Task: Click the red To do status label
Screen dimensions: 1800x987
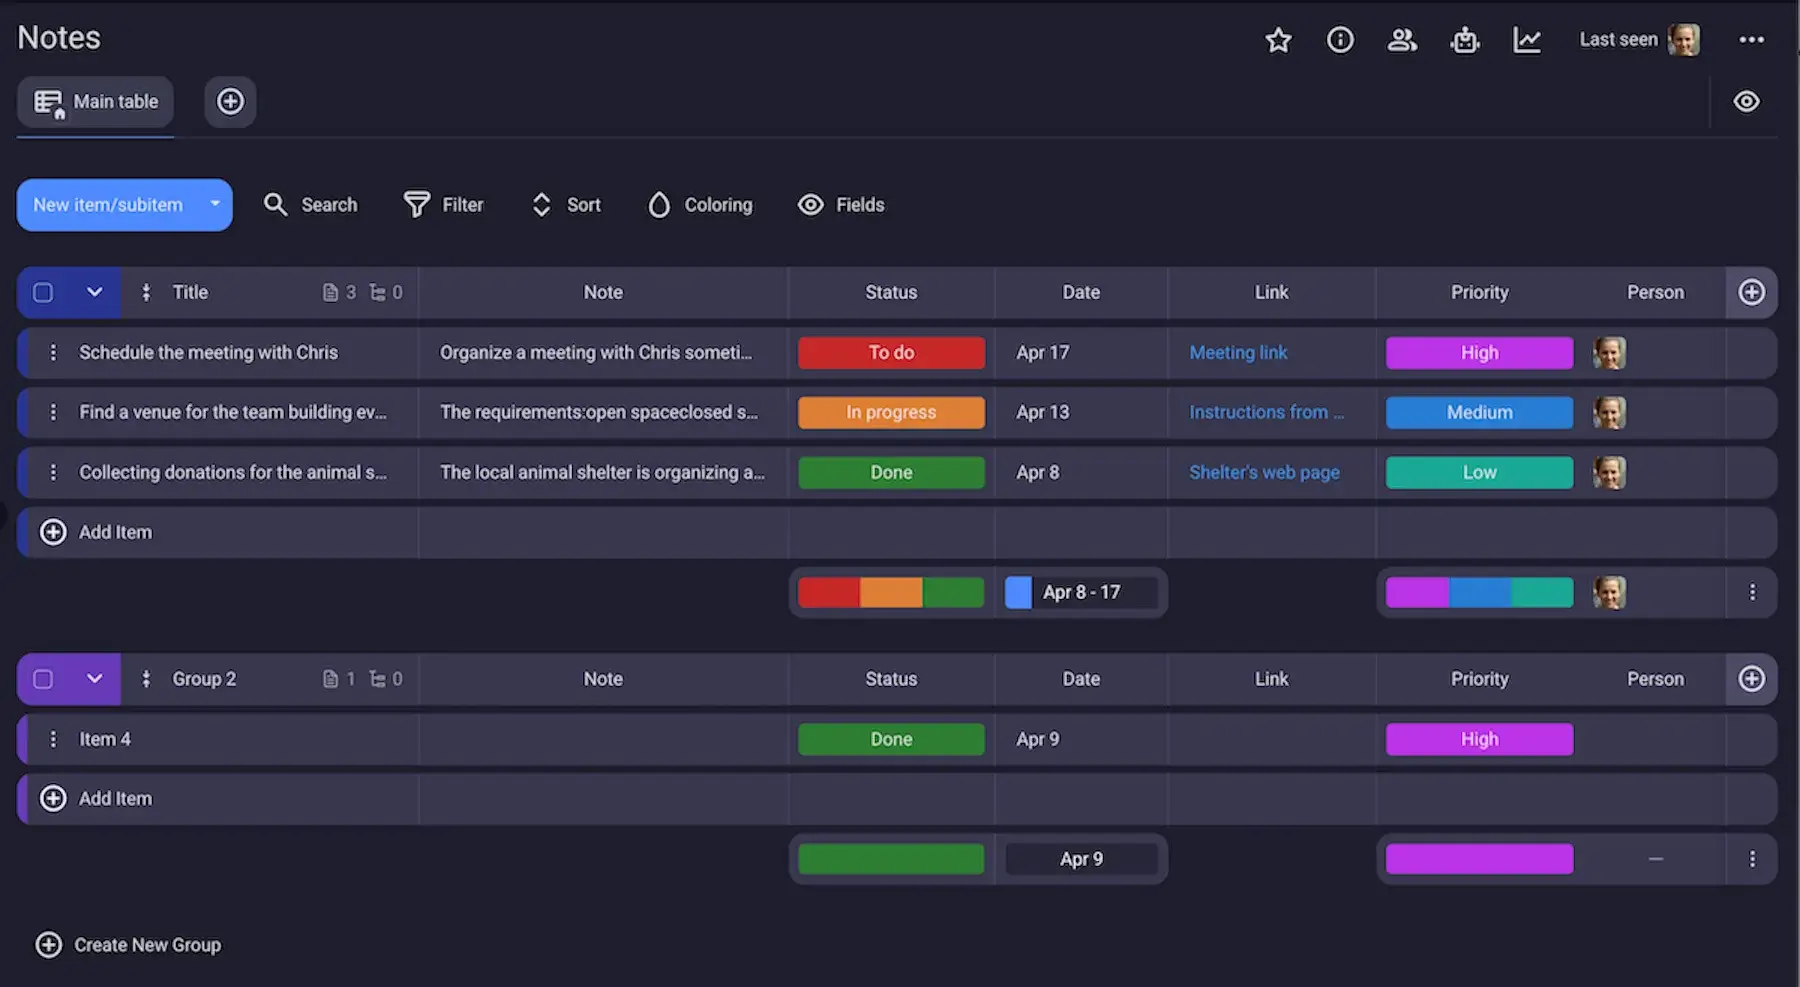Action: point(891,353)
